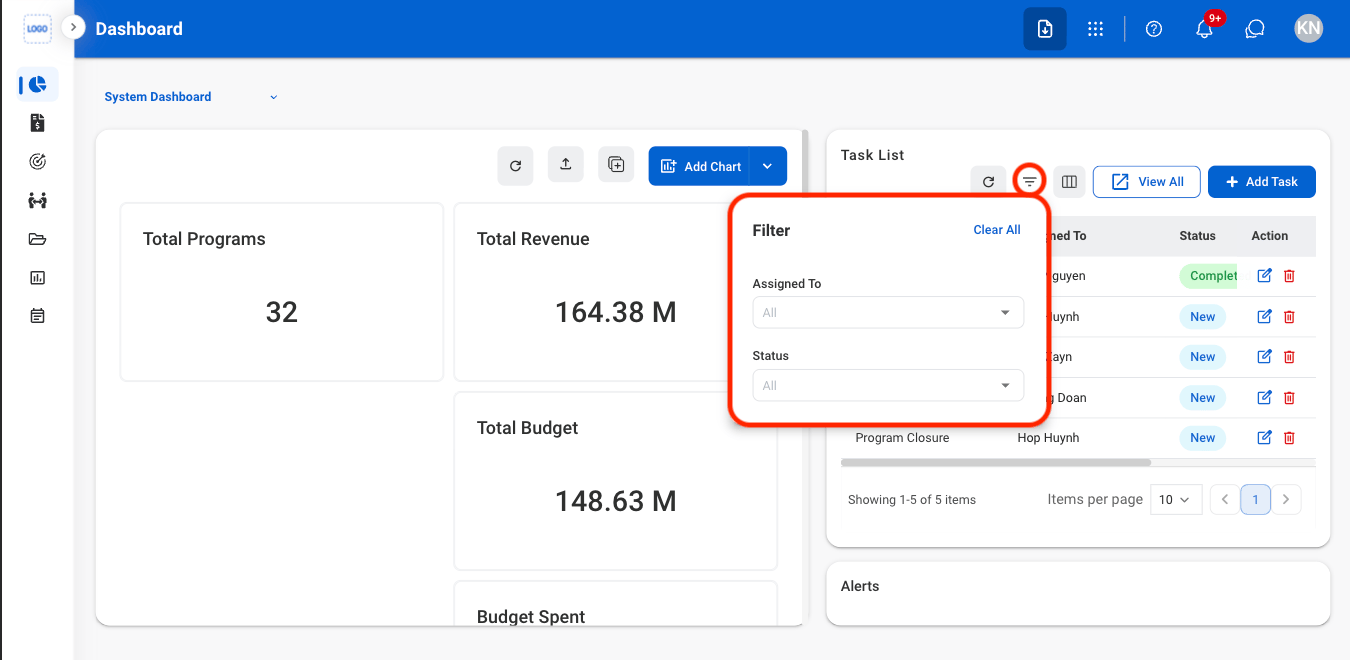The width and height of the screenshot is (1350, 660).
Task: Select page 1 in pagination
Action: click(1255, 499)
